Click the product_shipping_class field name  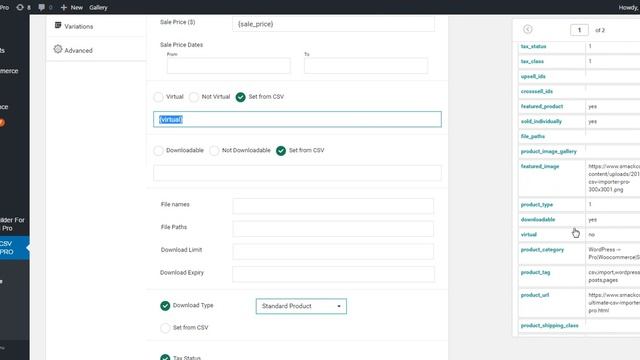[549, 326]
